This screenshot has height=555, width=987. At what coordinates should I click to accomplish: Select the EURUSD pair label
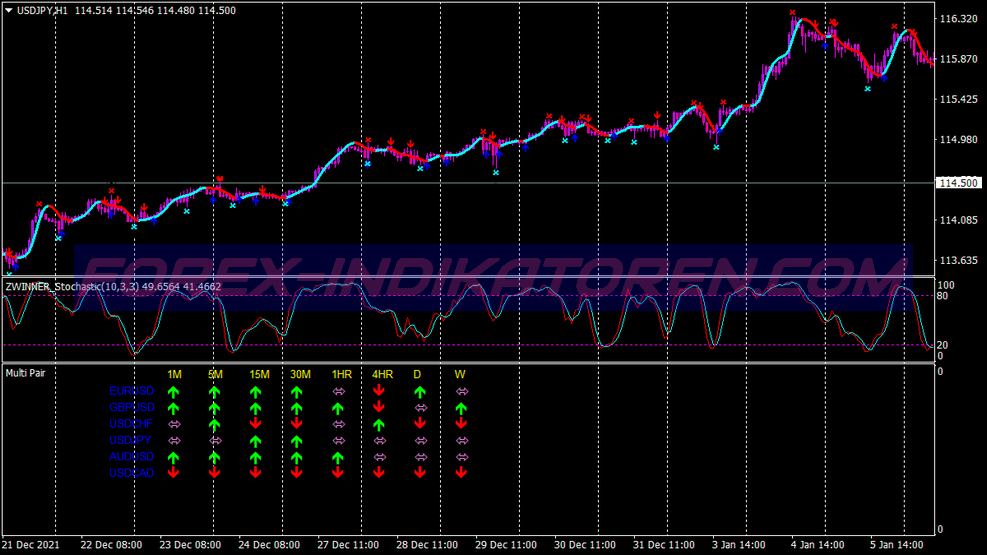pyautogui.click(x=132, y=391)
